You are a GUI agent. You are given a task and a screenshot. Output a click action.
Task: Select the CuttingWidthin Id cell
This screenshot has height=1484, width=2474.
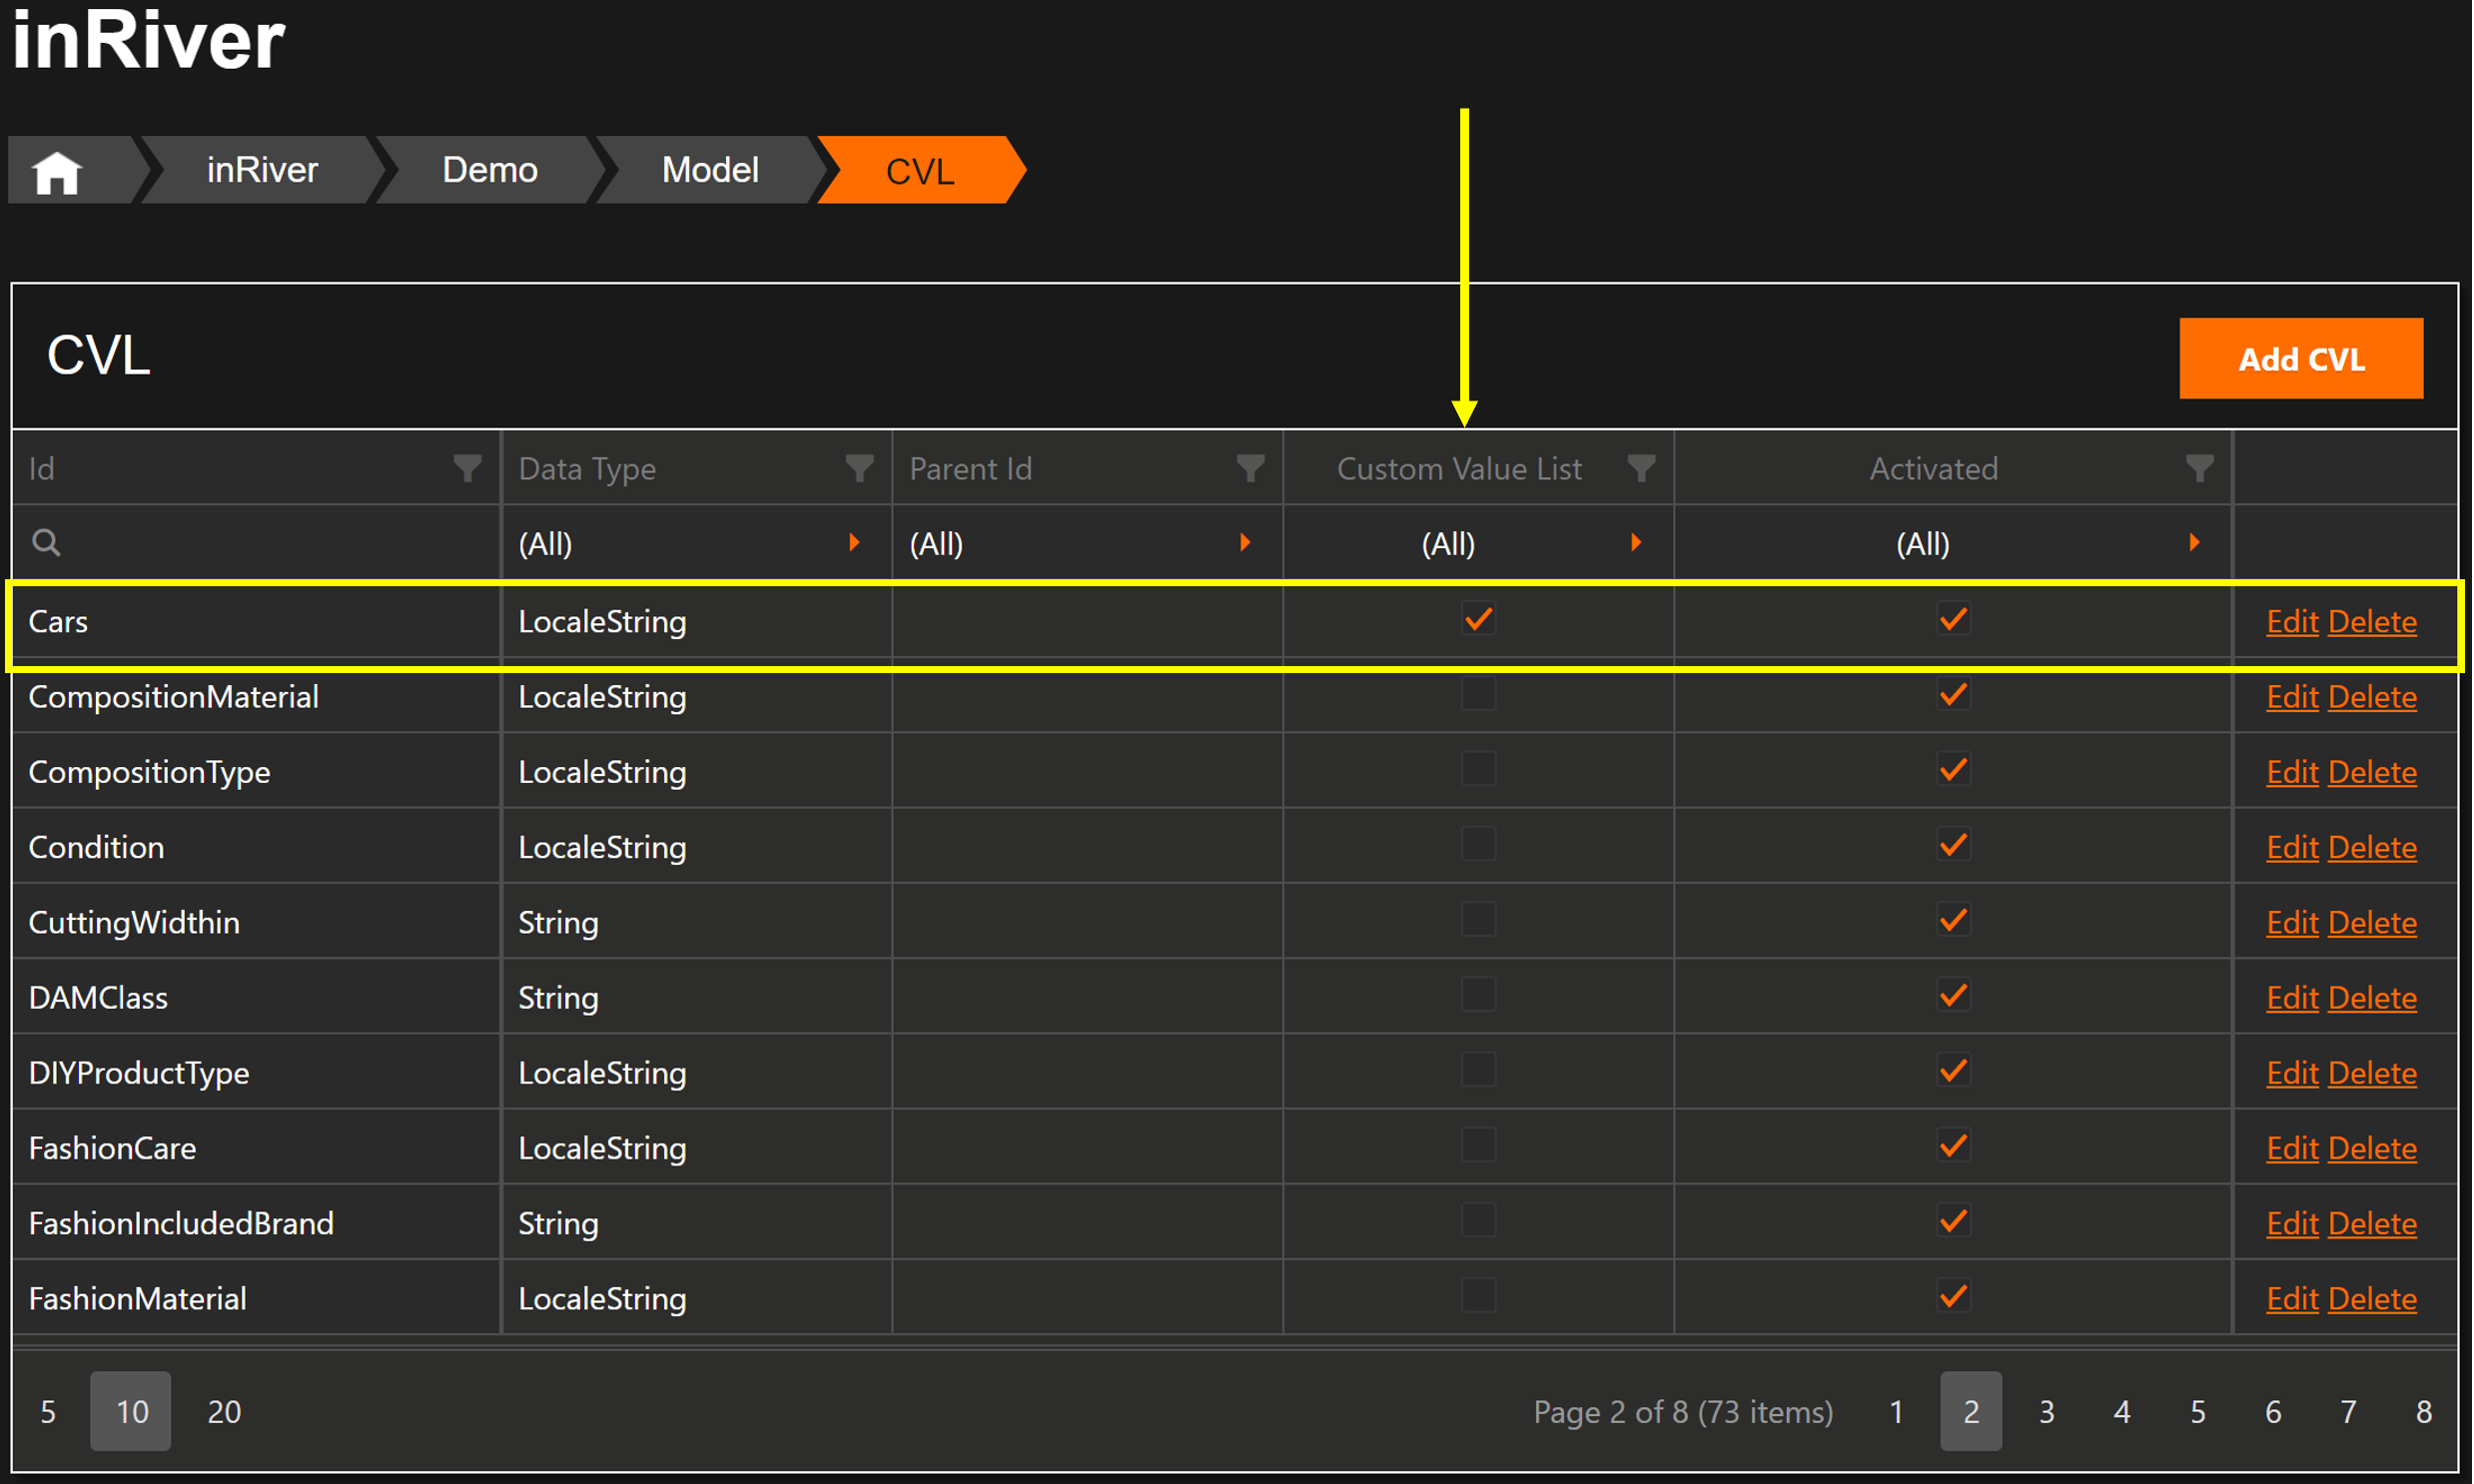pos(256,922)
